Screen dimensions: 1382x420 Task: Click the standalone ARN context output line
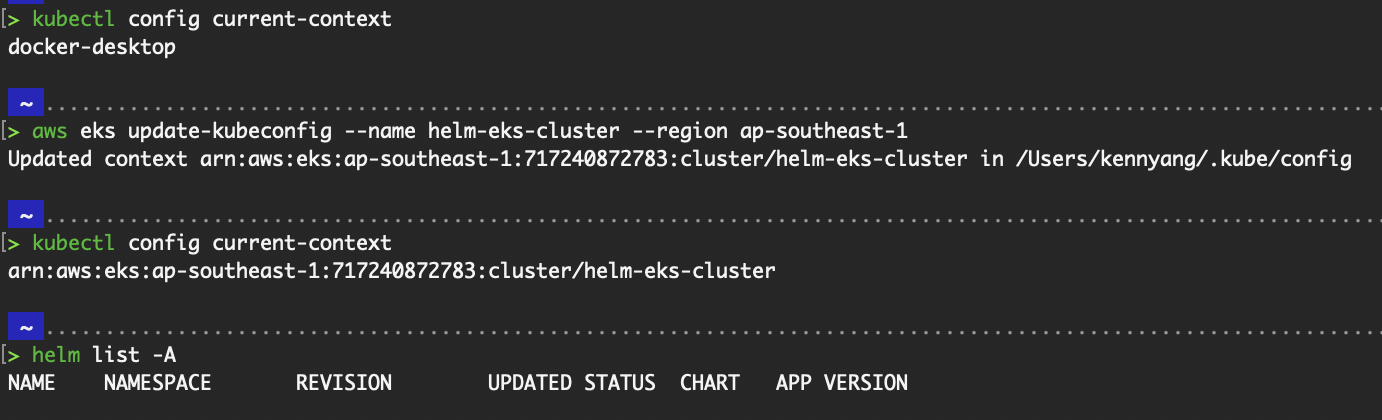coord(392,271)
